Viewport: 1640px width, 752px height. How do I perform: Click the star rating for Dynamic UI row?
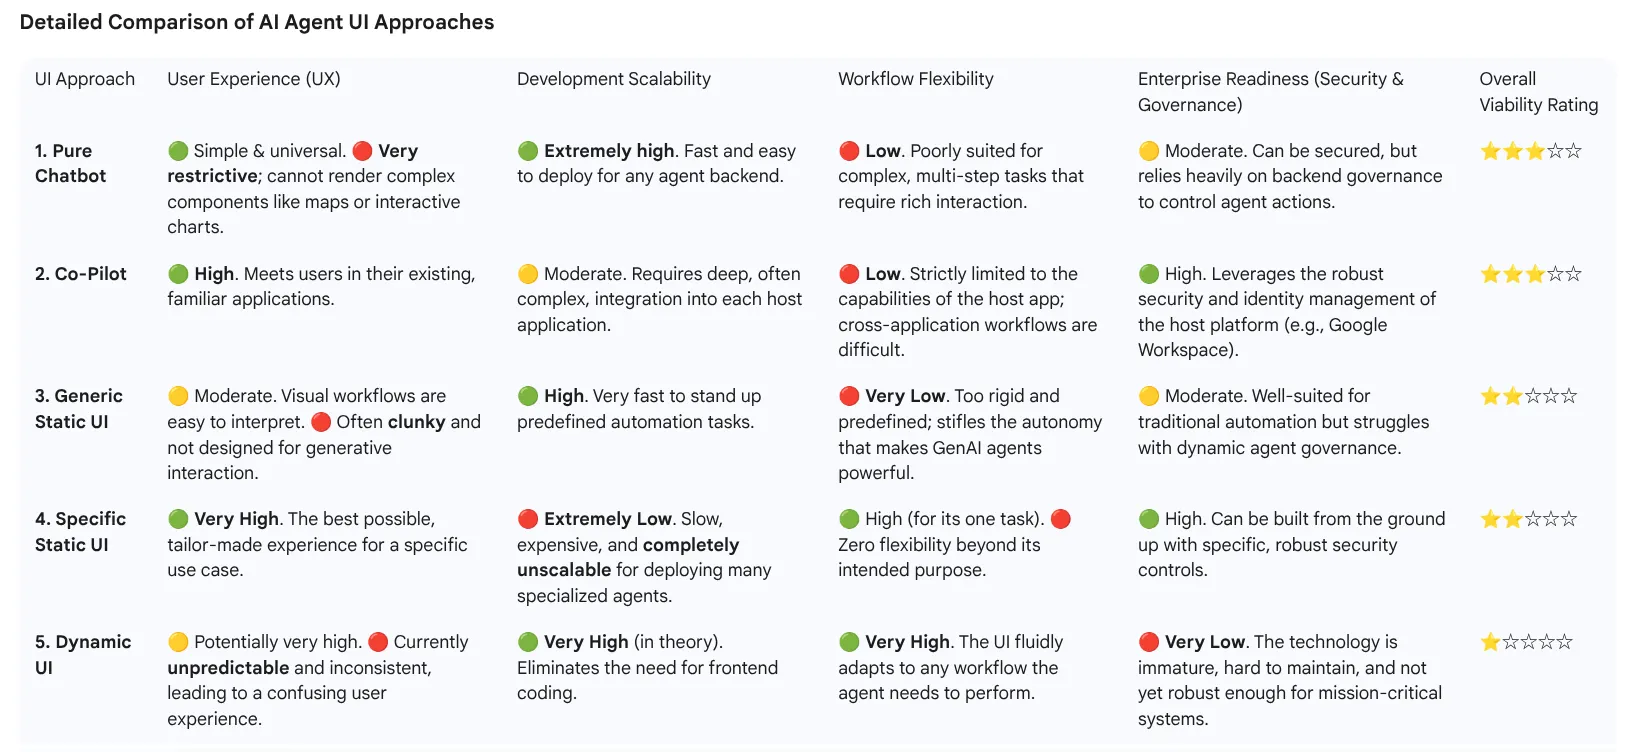(x=1526, y=642)
